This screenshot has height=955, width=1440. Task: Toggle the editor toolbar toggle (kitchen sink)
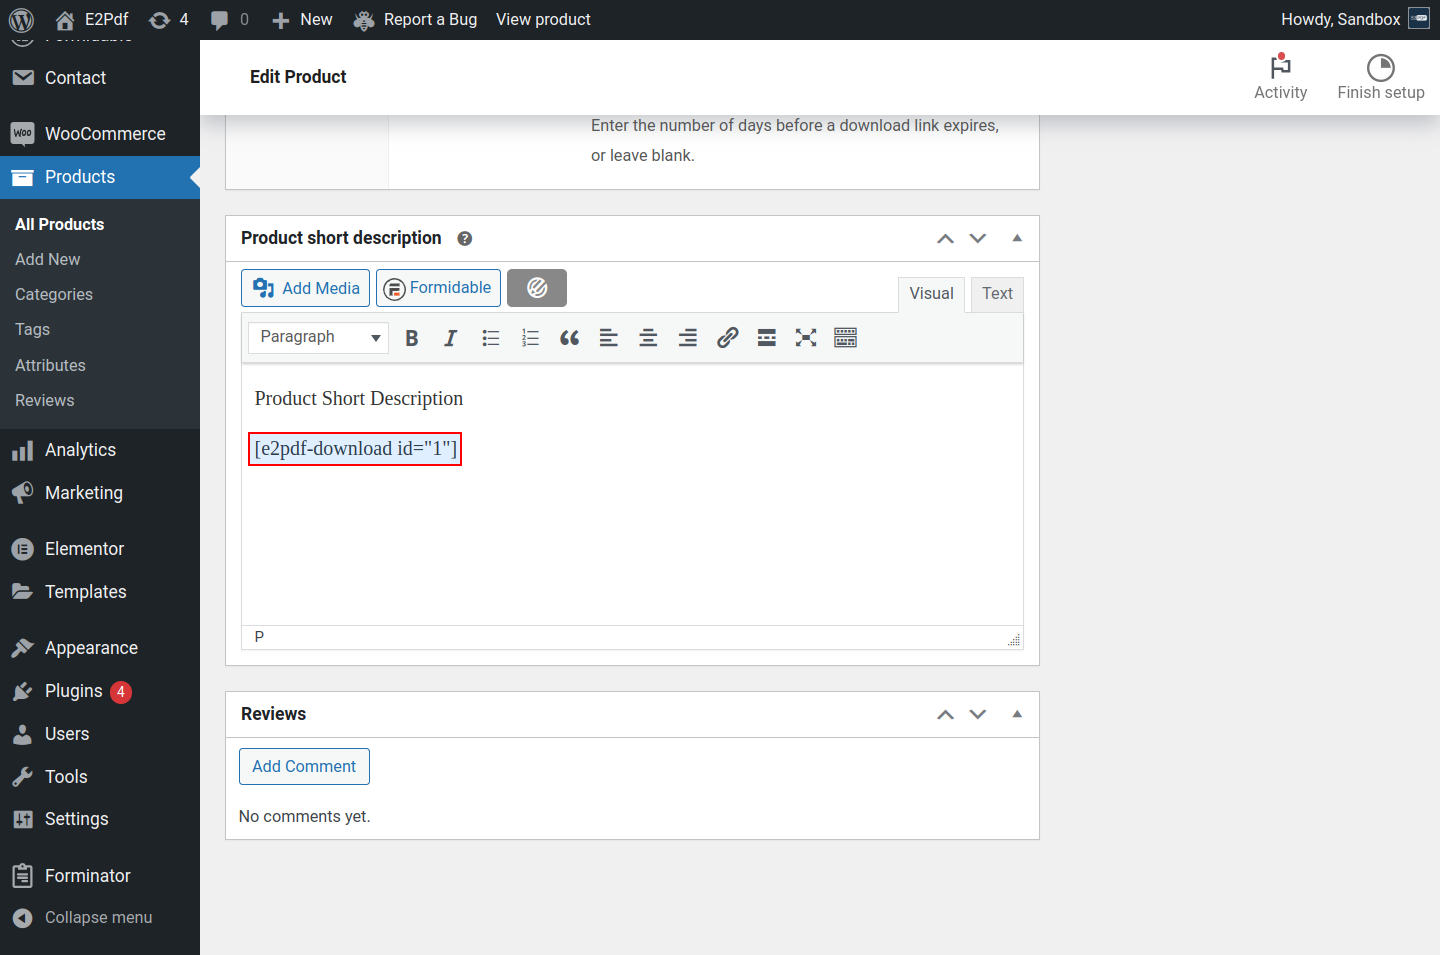845,338
